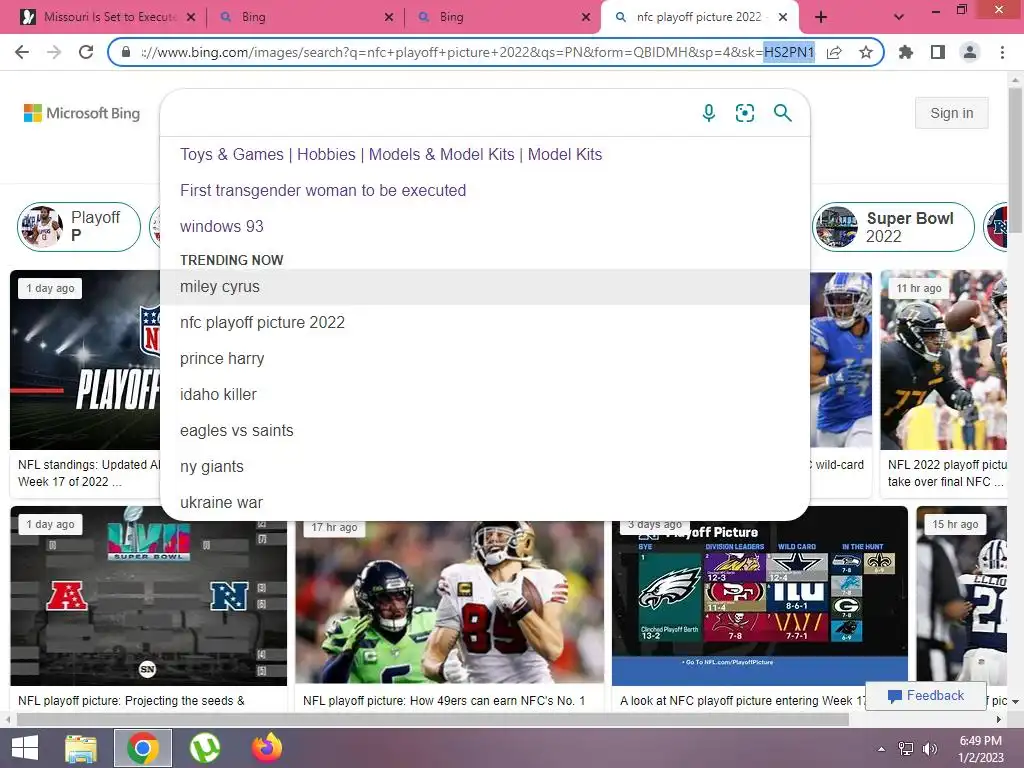
Task: Open Chrome three-dot menu
Action: pos(1002,52)
